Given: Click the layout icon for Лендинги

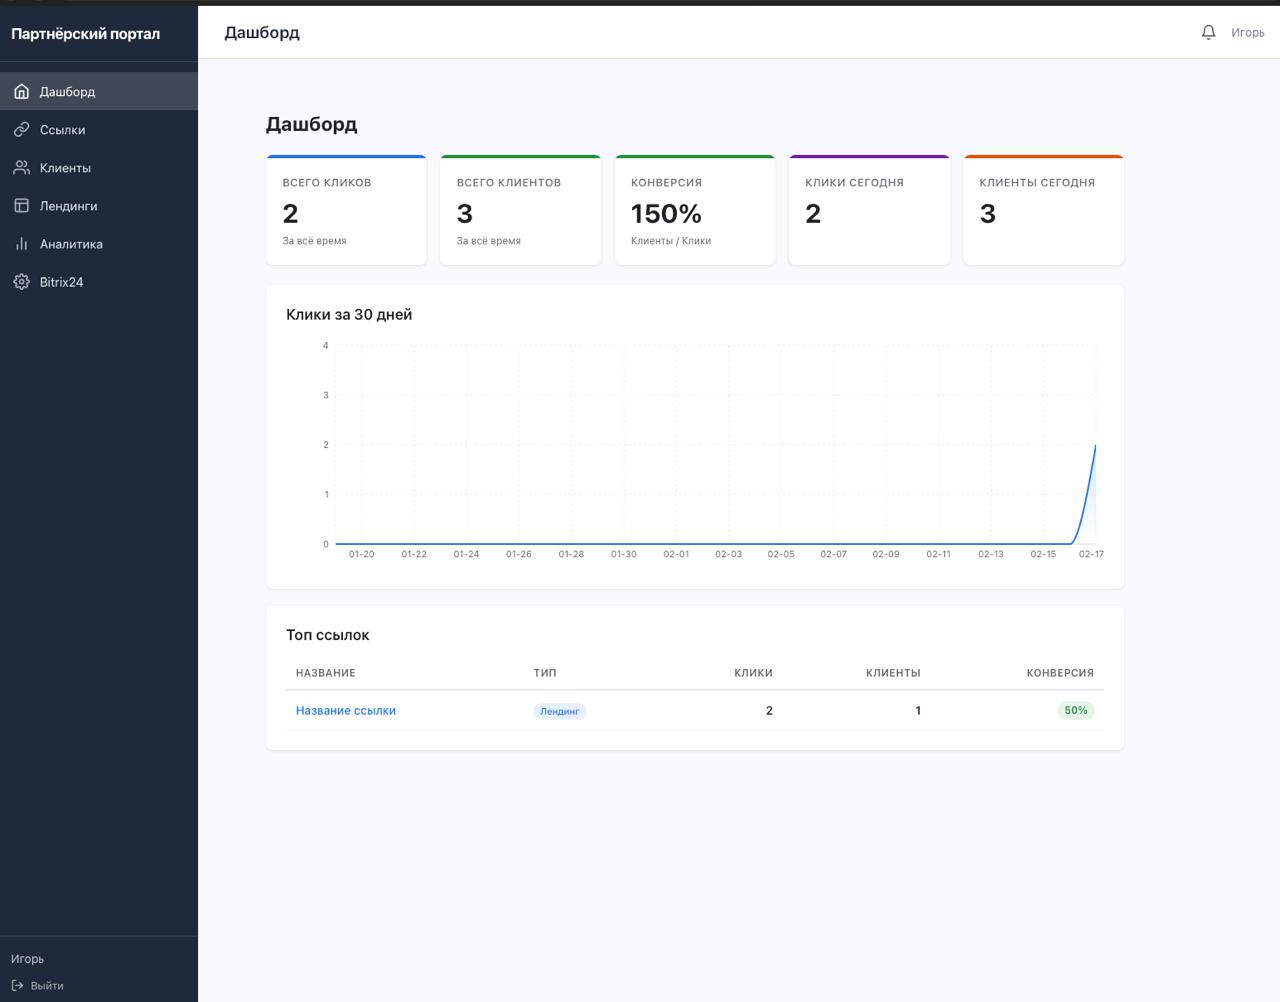Looking at the screenshot, I should tap(21, 206).
